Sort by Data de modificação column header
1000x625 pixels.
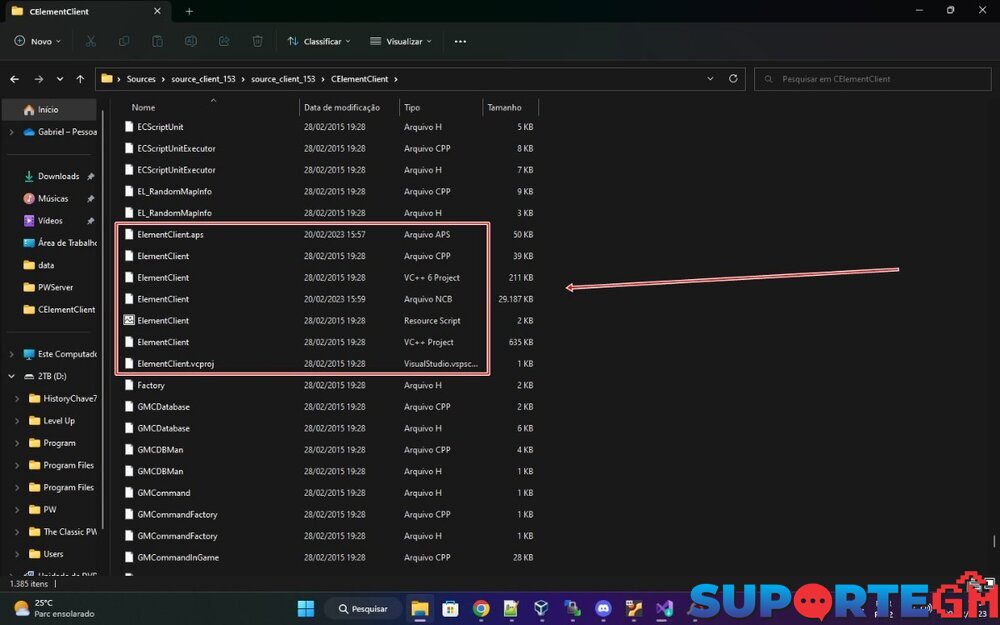pos(342,107)
